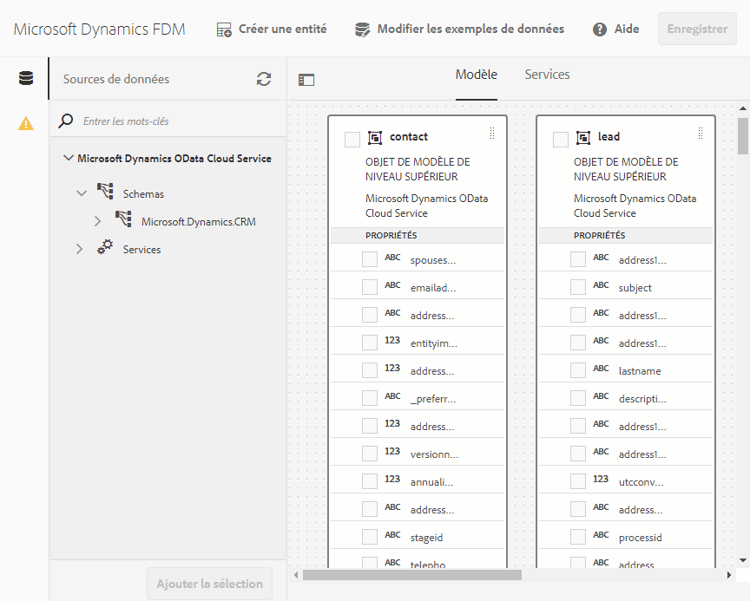This screenshot has height=601, width=750.
Task: Expand the Microsoft.Dynamics.CRM schema
Action: [x=97, y=221]
